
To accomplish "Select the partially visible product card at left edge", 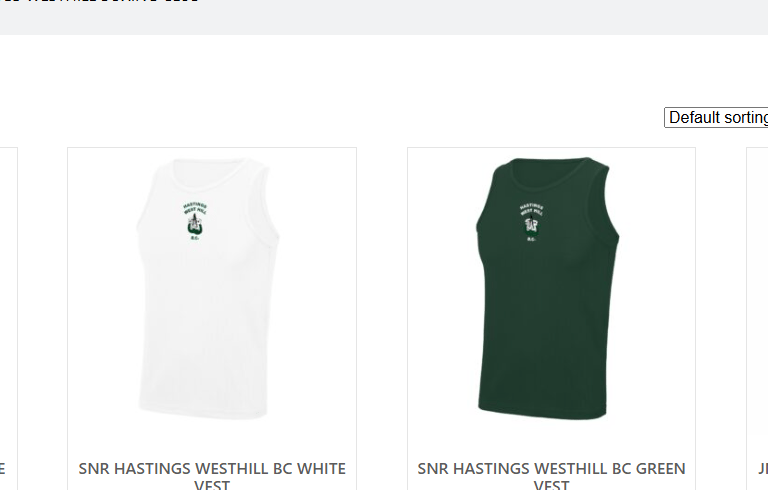I will point(8,318).
